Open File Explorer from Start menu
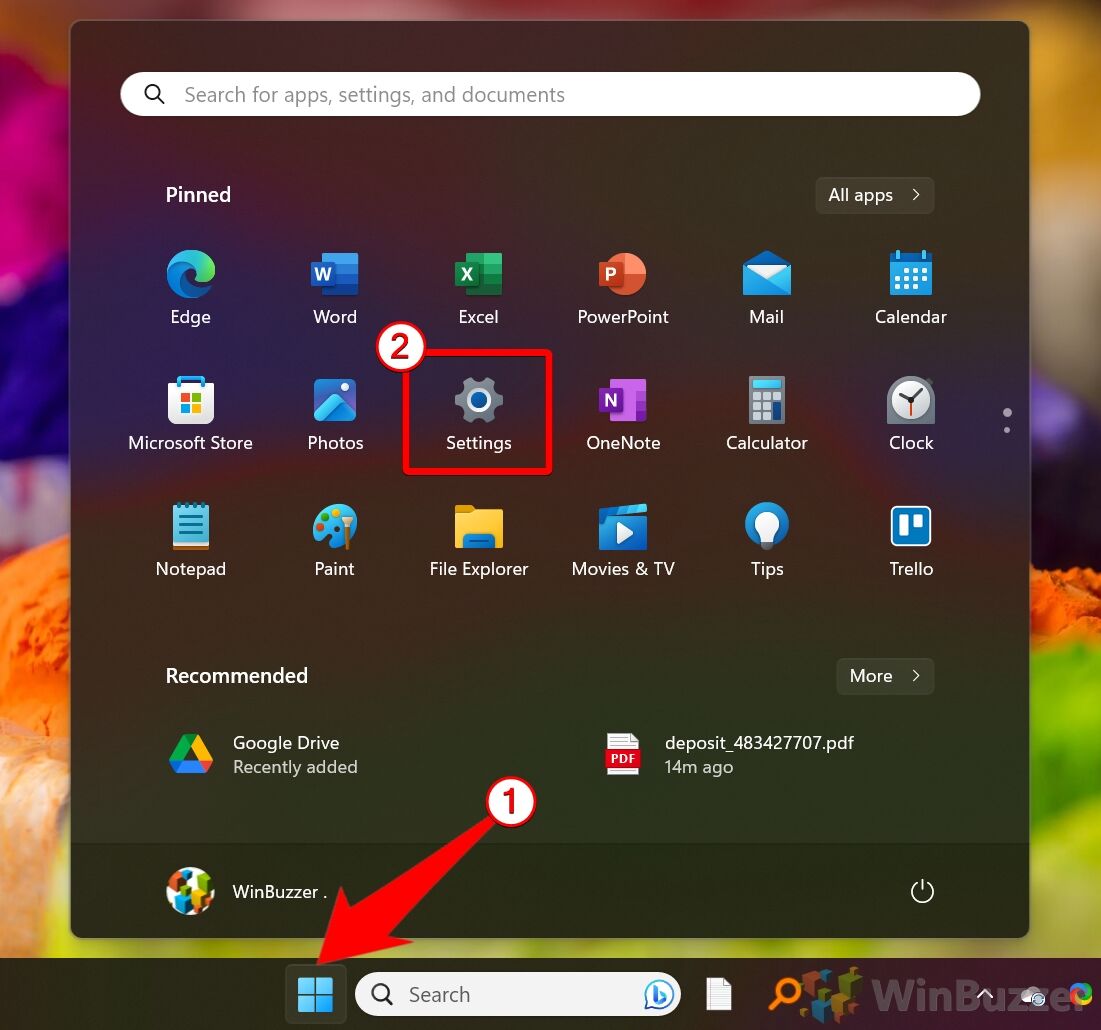Screen dimensions: 1101x1030 pos(478,539)
